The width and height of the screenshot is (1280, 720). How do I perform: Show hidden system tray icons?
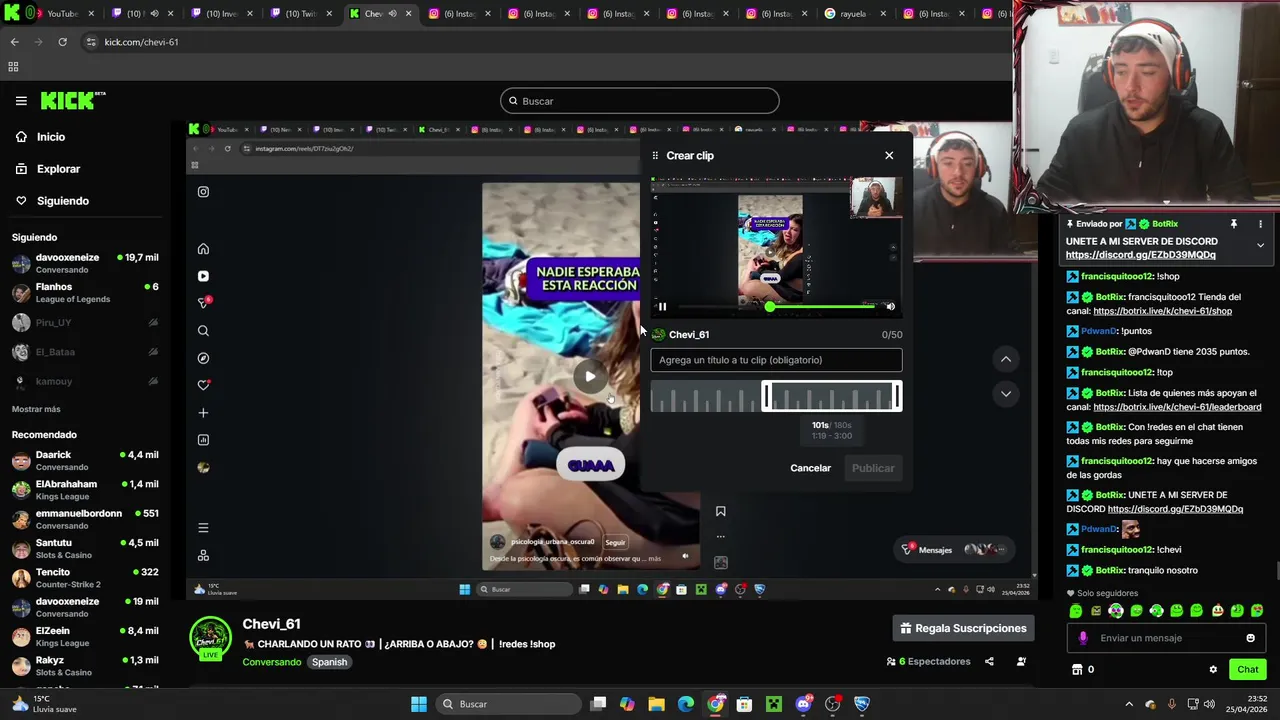(1129, 704)
